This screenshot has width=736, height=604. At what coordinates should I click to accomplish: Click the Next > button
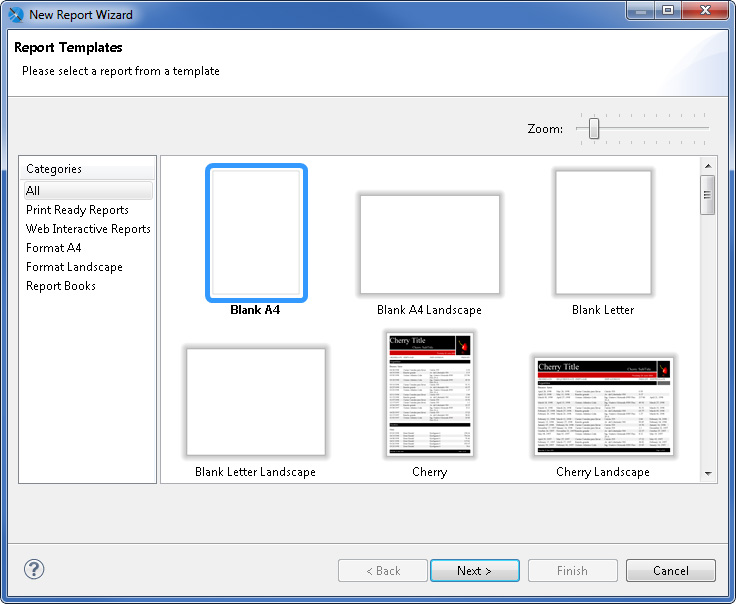[474, 571]
